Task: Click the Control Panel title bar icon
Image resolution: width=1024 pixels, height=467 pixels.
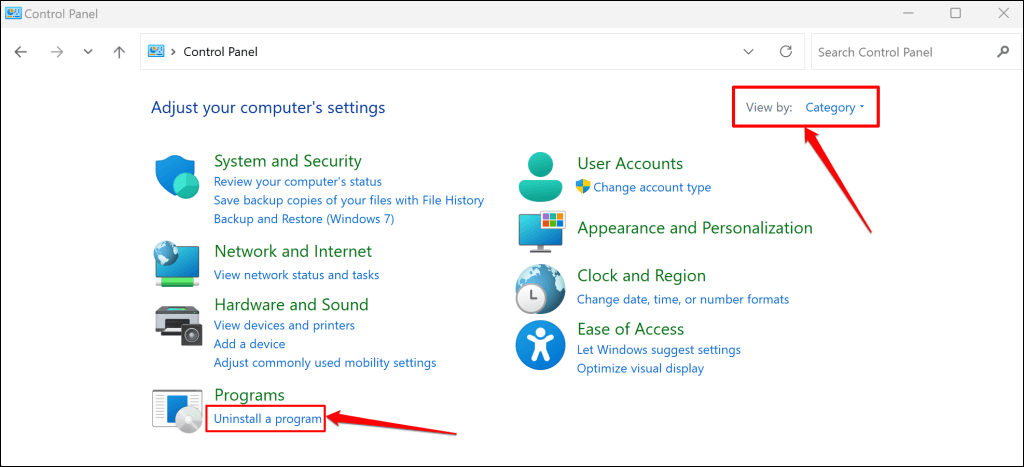Action: point(12,13)
